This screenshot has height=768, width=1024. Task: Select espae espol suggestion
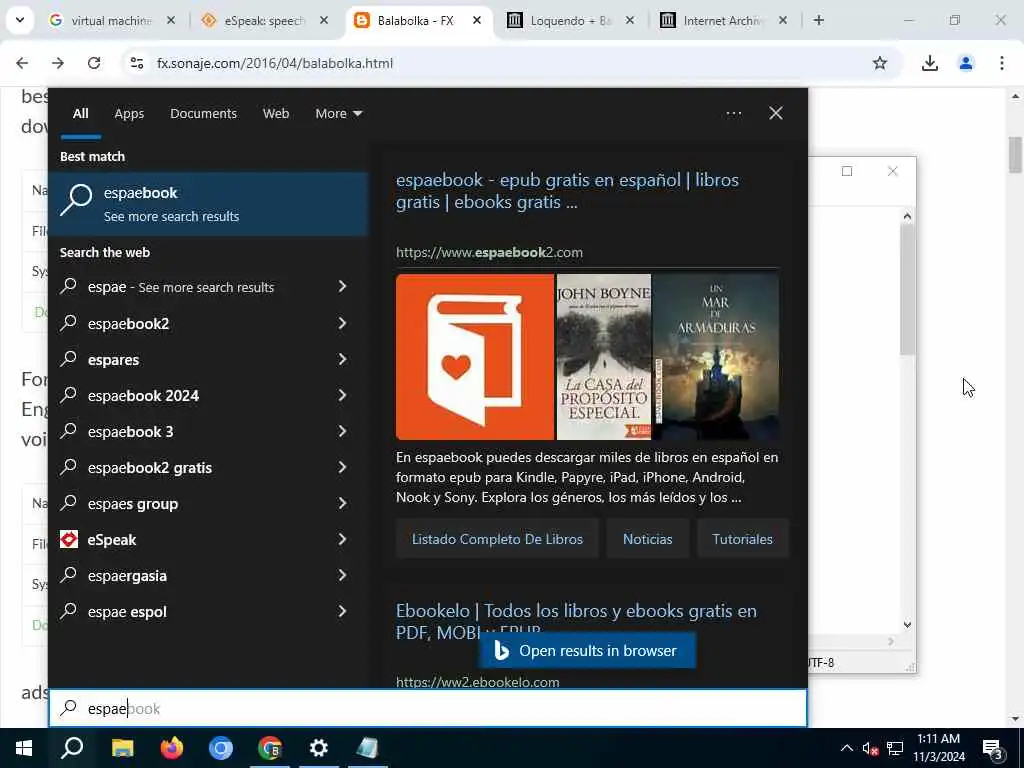(208, 611)
